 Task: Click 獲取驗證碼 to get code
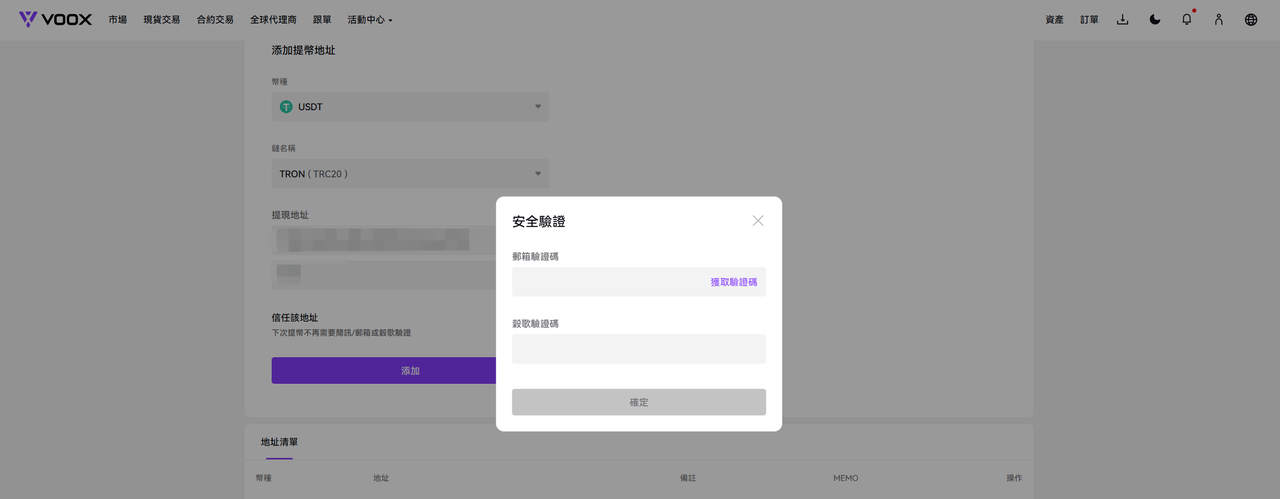734,282
